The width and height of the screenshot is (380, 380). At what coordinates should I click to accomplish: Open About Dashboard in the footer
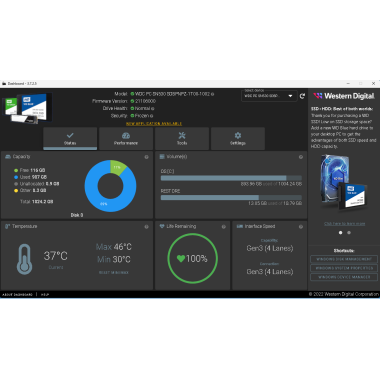pyautogui.click(x=17, y=295)
